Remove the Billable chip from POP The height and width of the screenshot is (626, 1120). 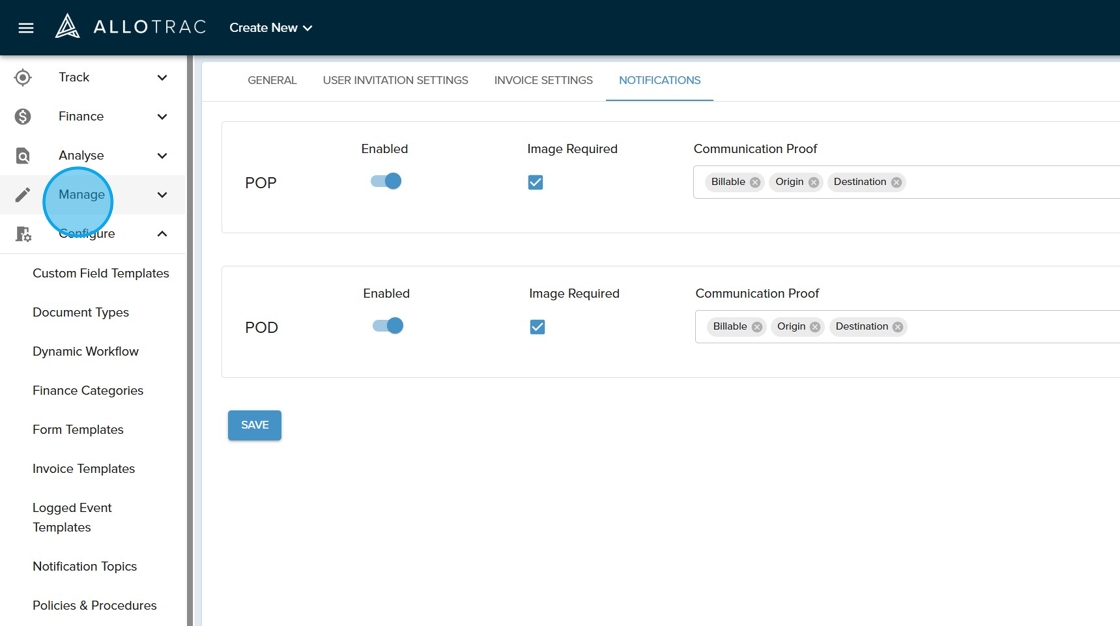coord(755,182)
